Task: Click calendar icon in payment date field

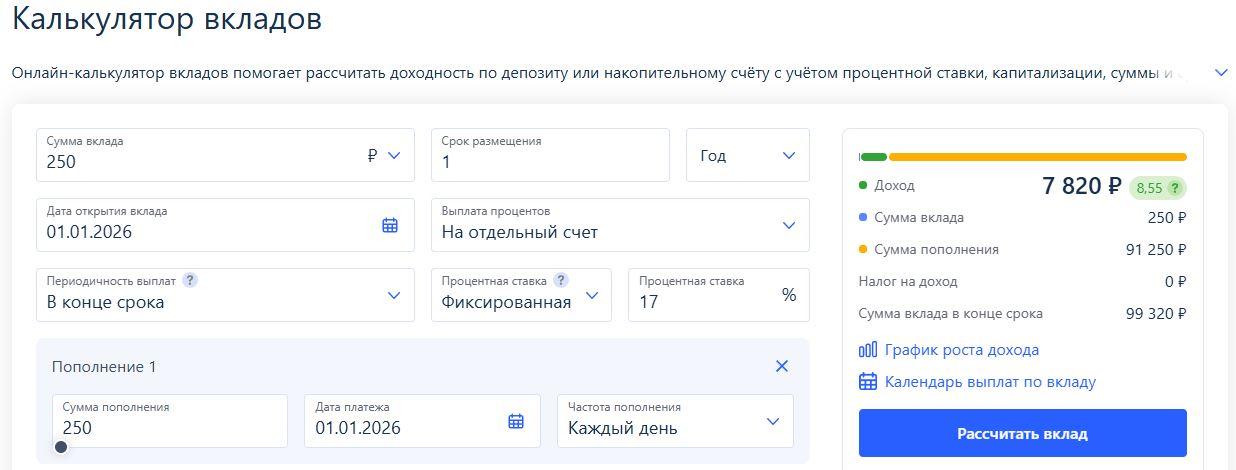Action: 516,421
